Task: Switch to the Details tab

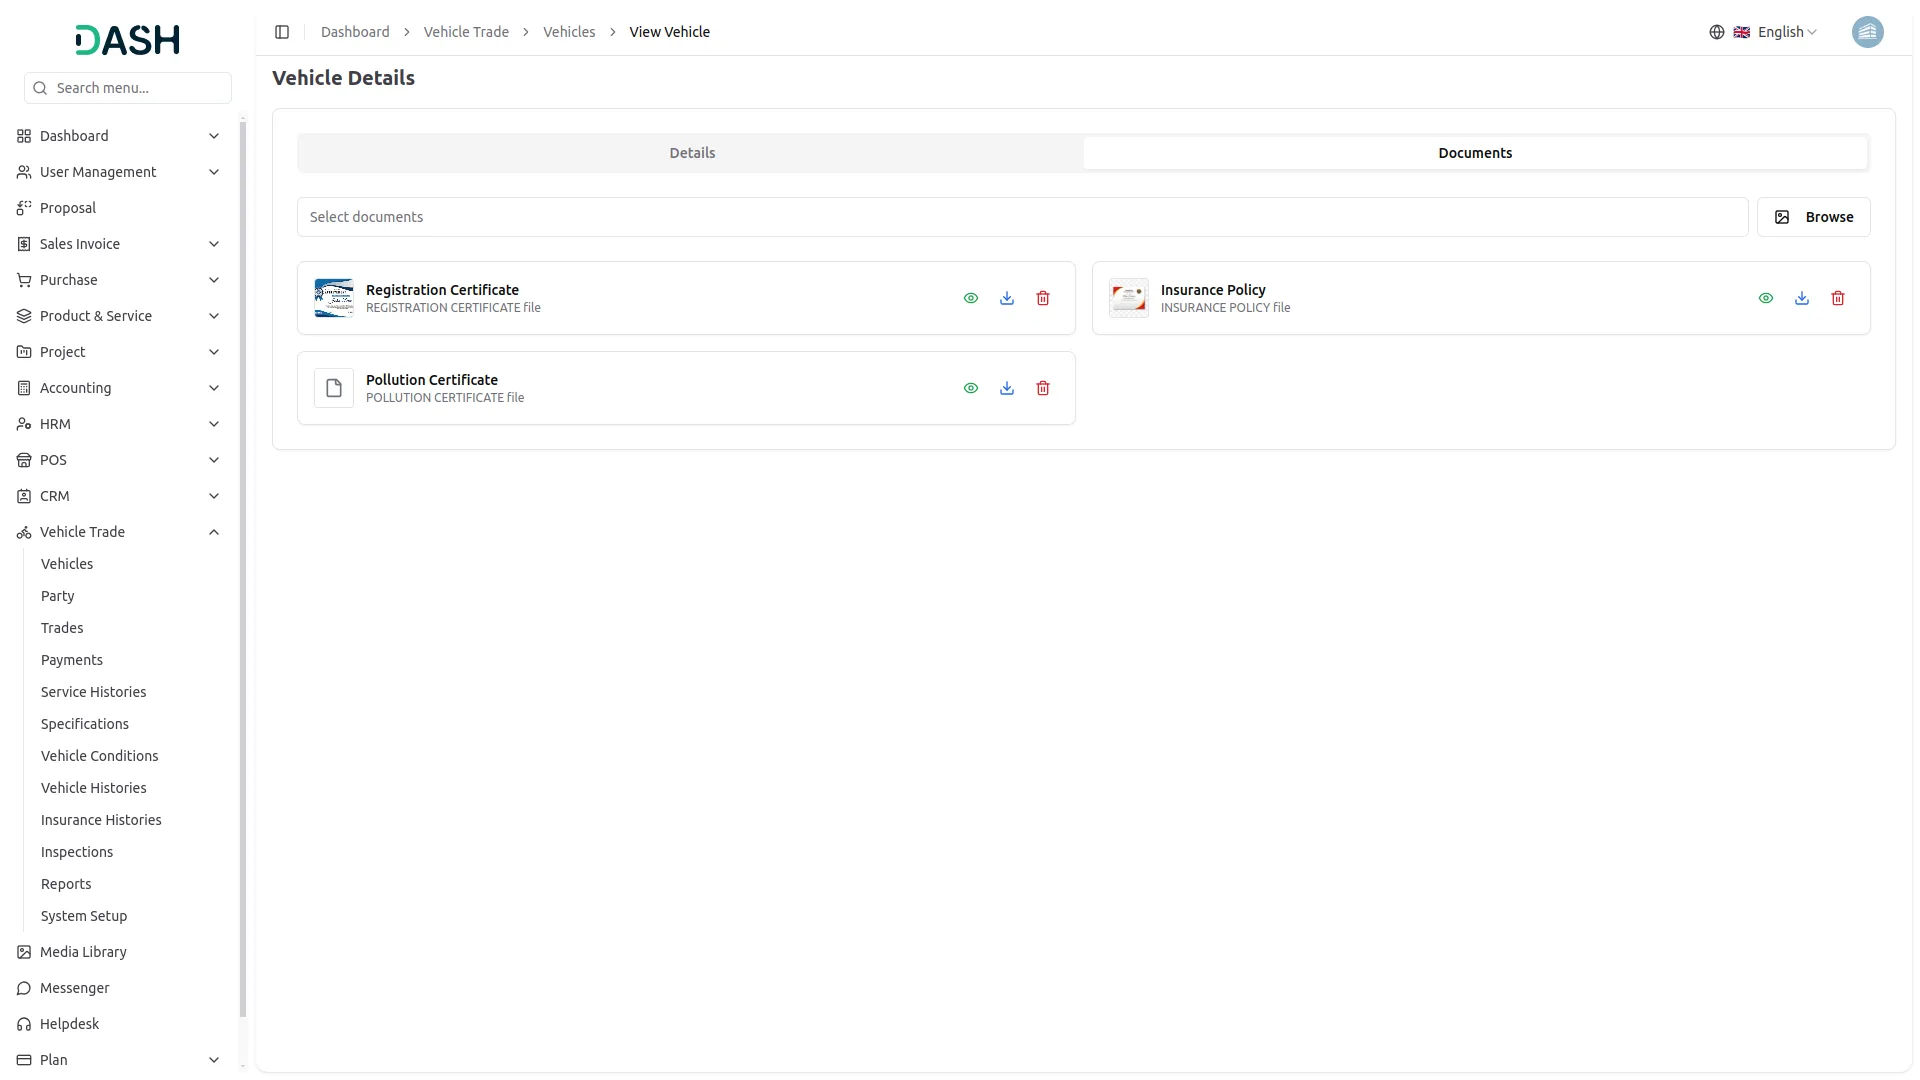Action: point(692,153)
